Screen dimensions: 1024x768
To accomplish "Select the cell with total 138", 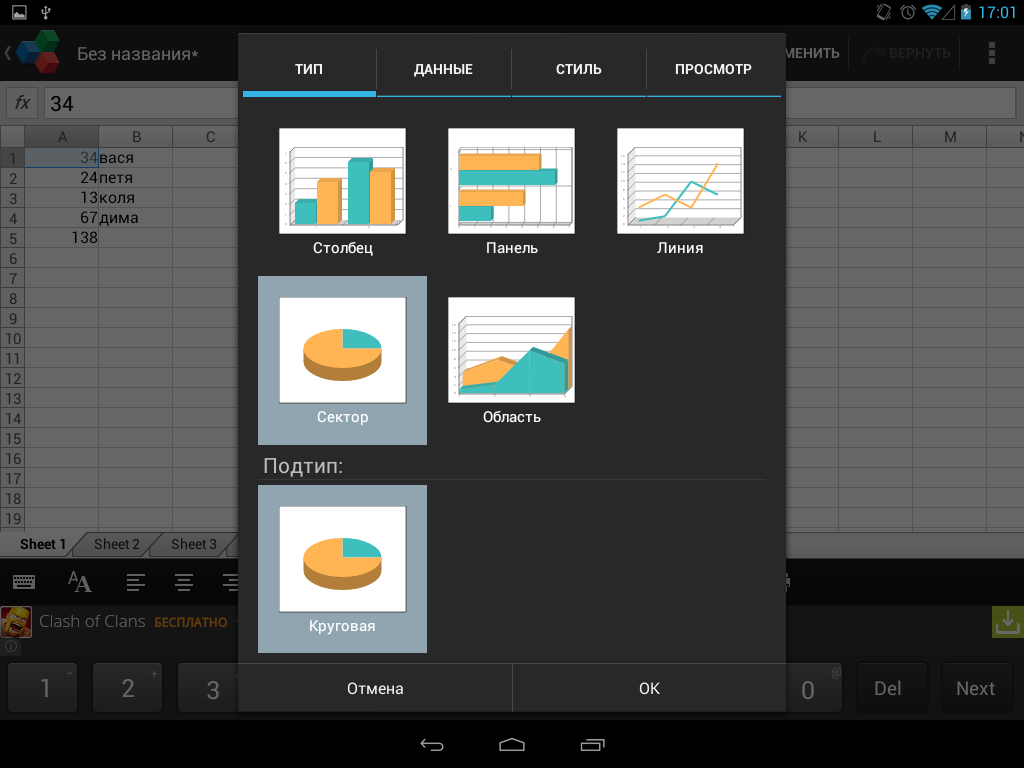I will click(61, 238).
